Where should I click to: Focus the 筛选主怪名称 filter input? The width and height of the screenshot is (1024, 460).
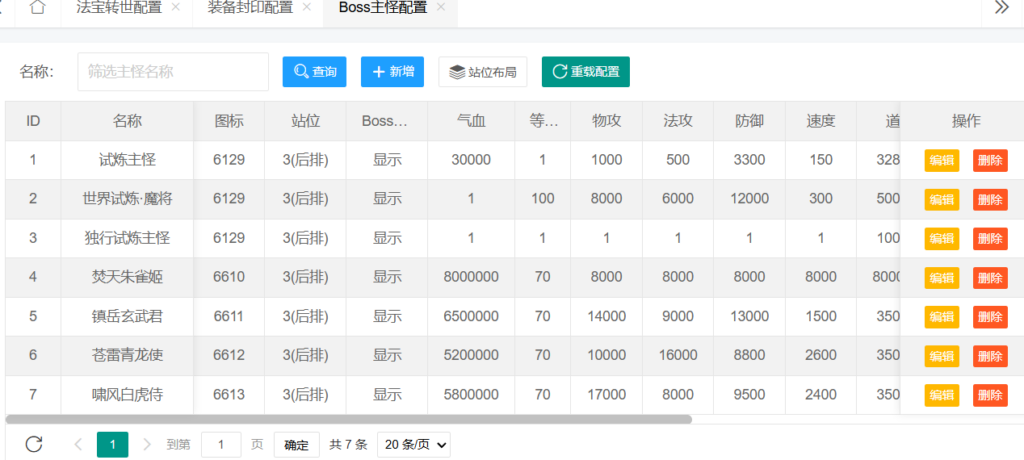pos(173,72)
